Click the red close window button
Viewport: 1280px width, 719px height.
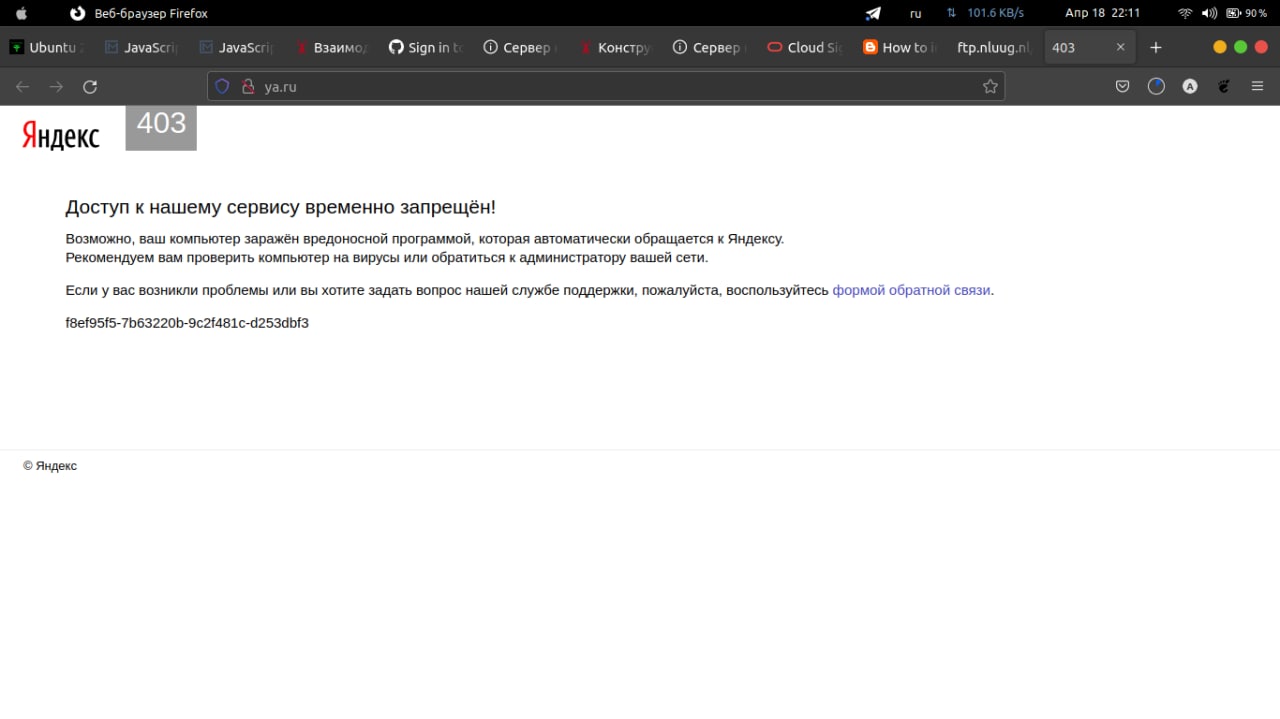[1262, 47]
